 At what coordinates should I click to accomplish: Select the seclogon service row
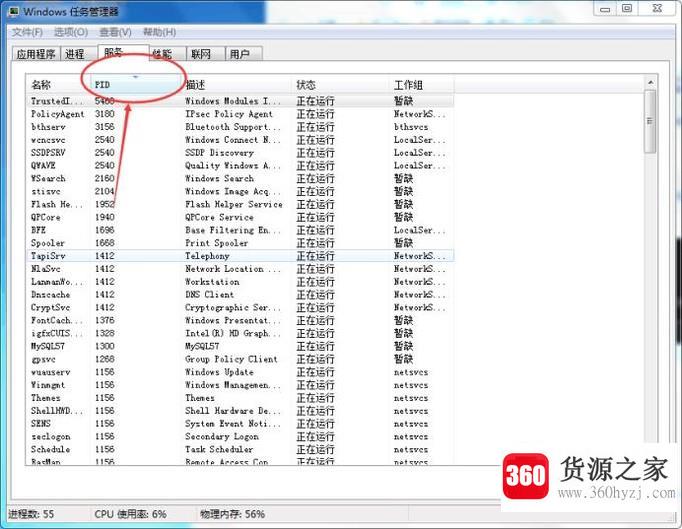[240, 437]
